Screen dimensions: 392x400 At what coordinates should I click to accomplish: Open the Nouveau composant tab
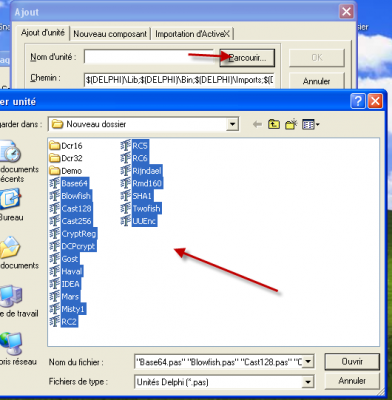(110, 34)
